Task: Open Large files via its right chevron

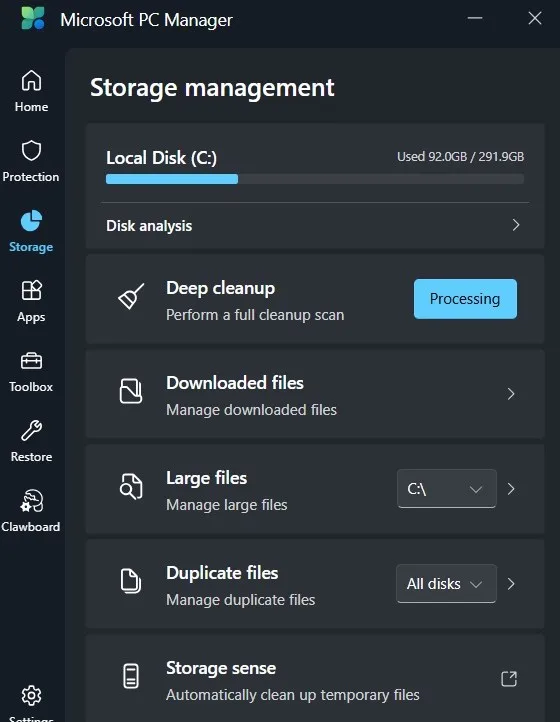Action: tap(511, 489)
